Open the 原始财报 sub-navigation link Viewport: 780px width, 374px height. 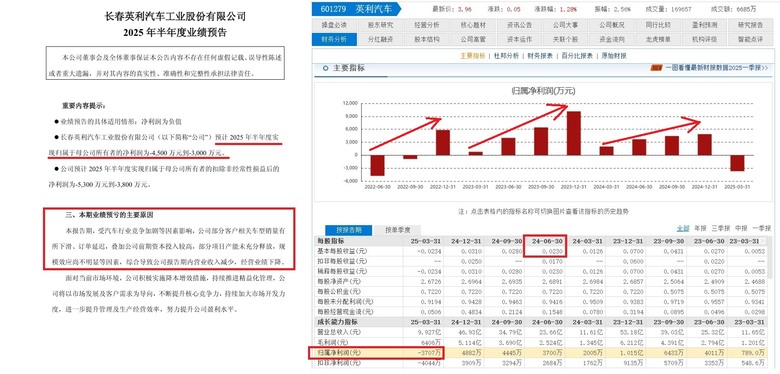point(614,56)
